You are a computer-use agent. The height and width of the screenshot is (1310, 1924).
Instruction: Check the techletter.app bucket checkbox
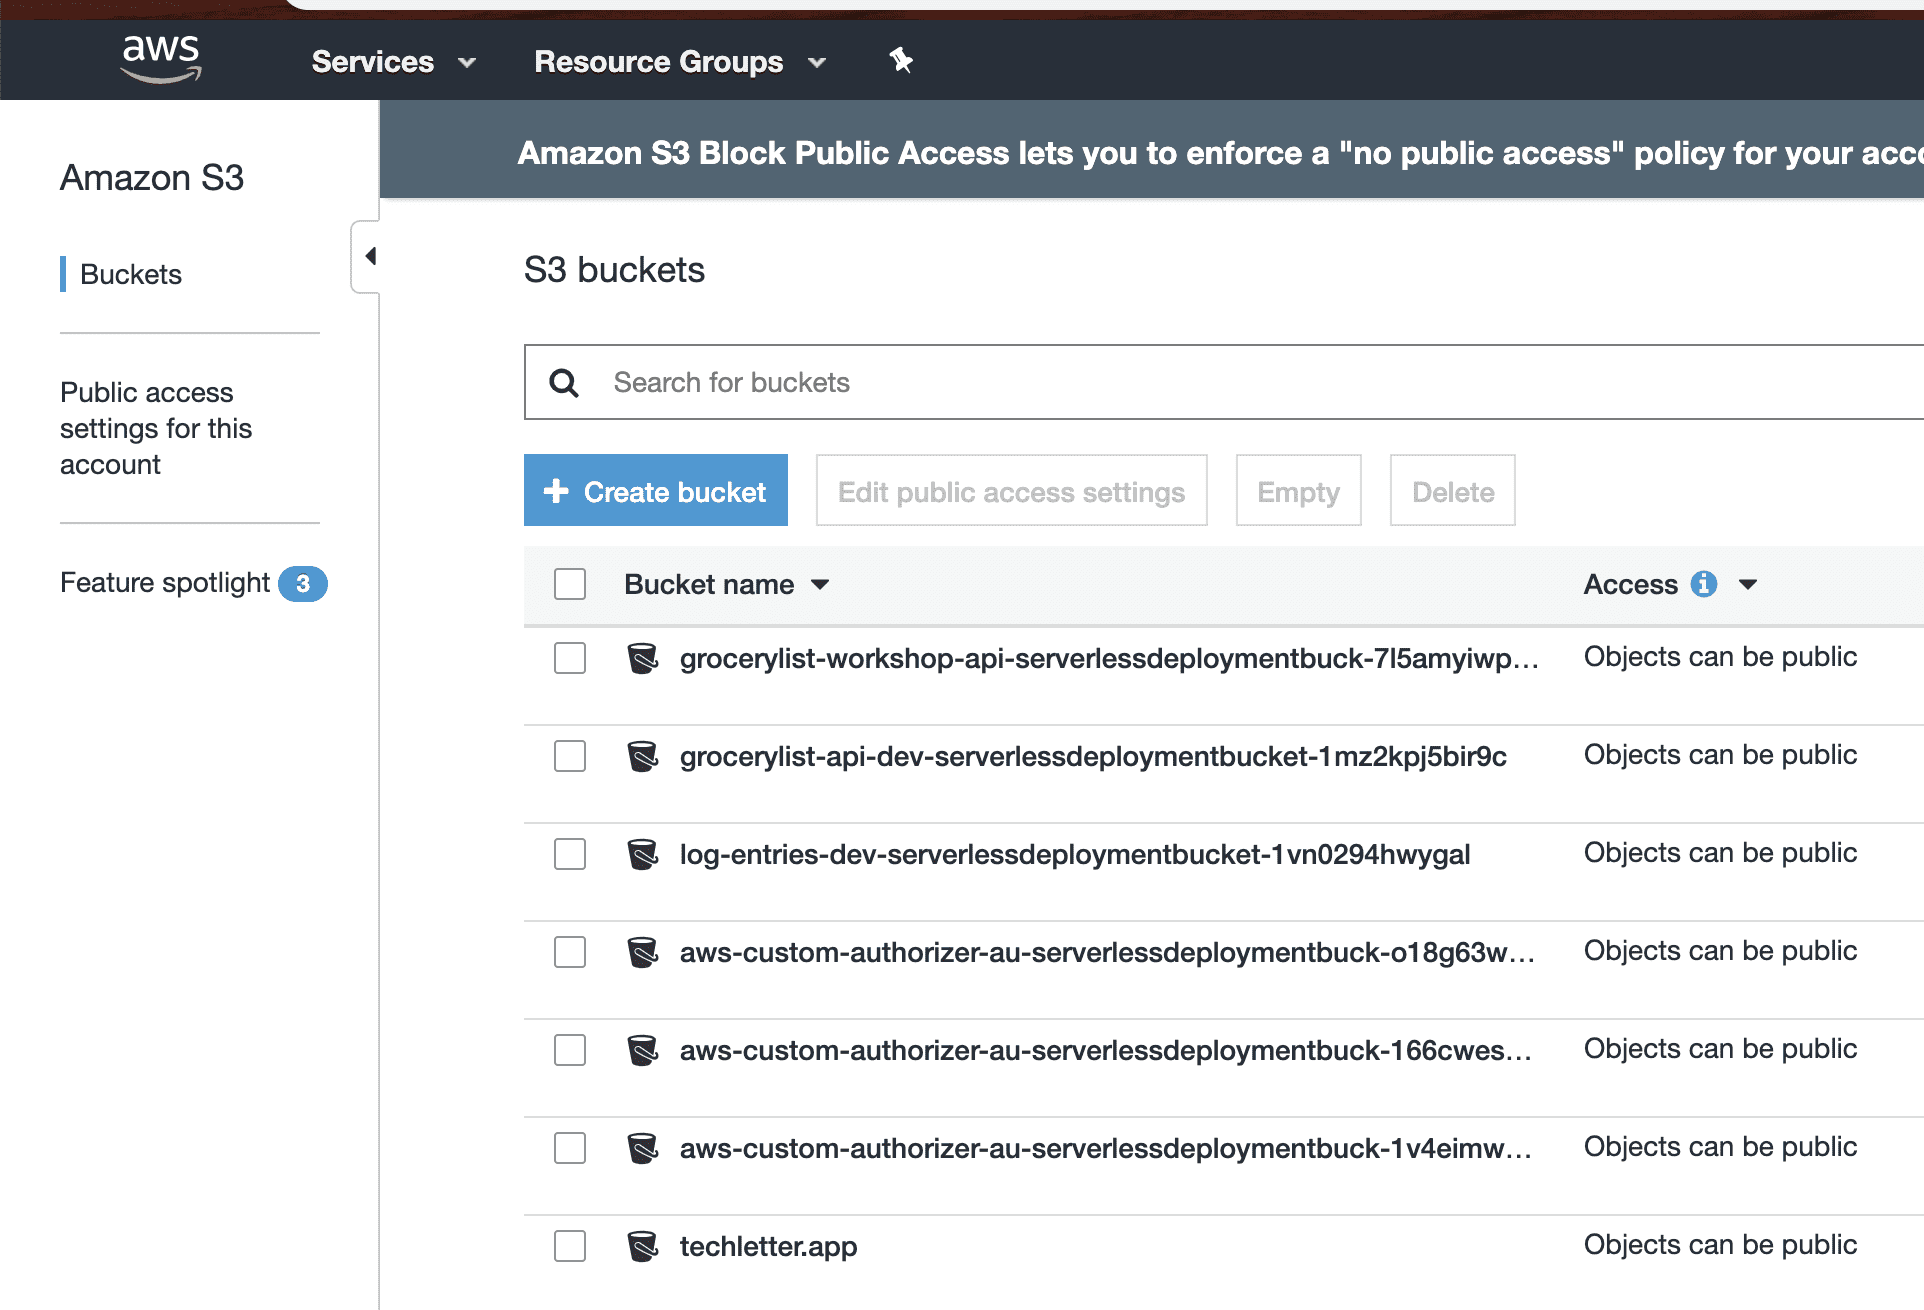tap(570, 1246)
